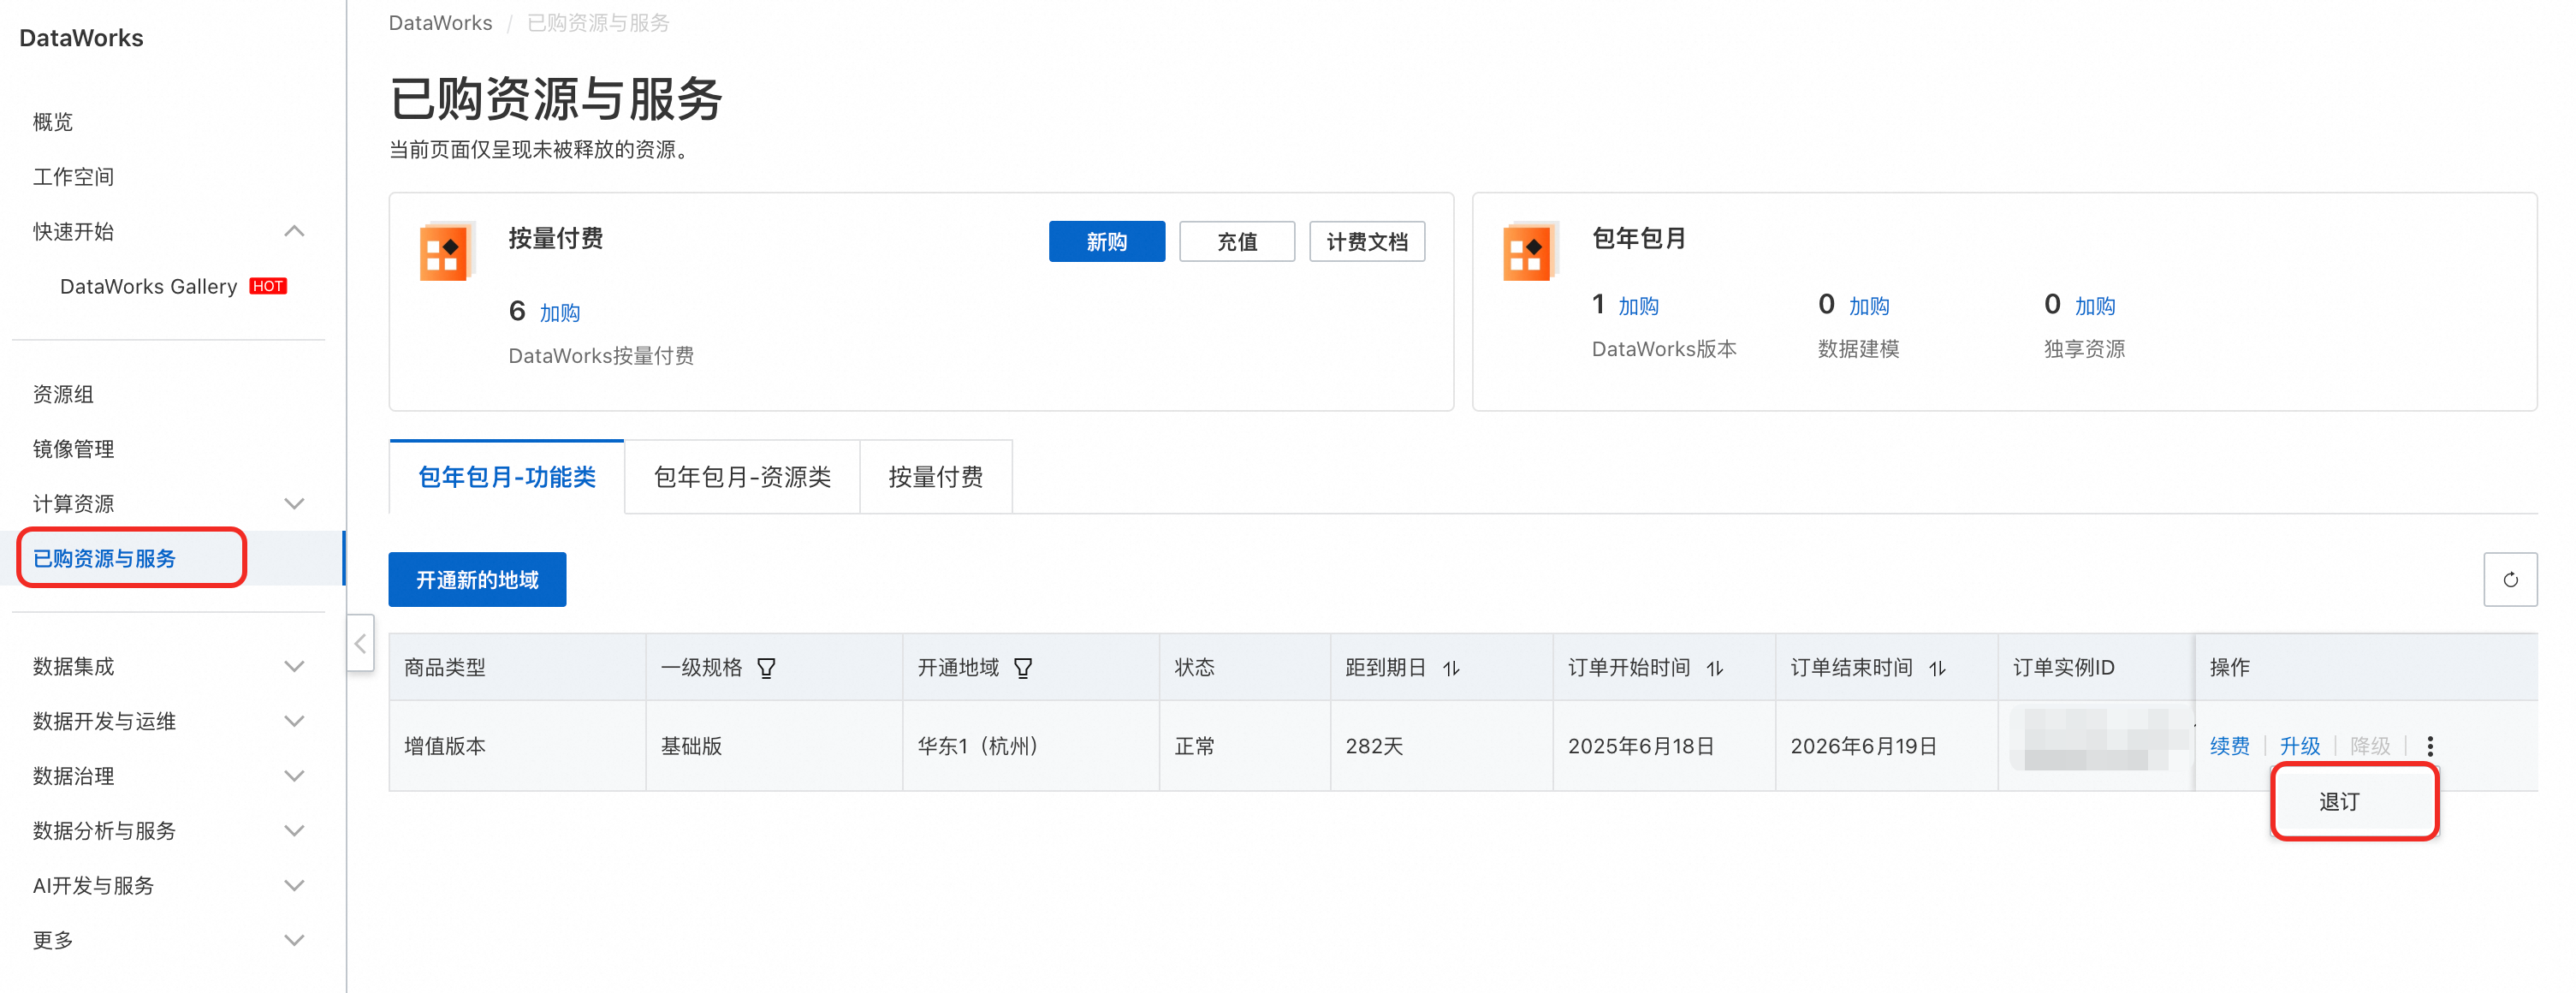
Task: Click 加购 next to 数据建模
Action: coord(1868,306)
